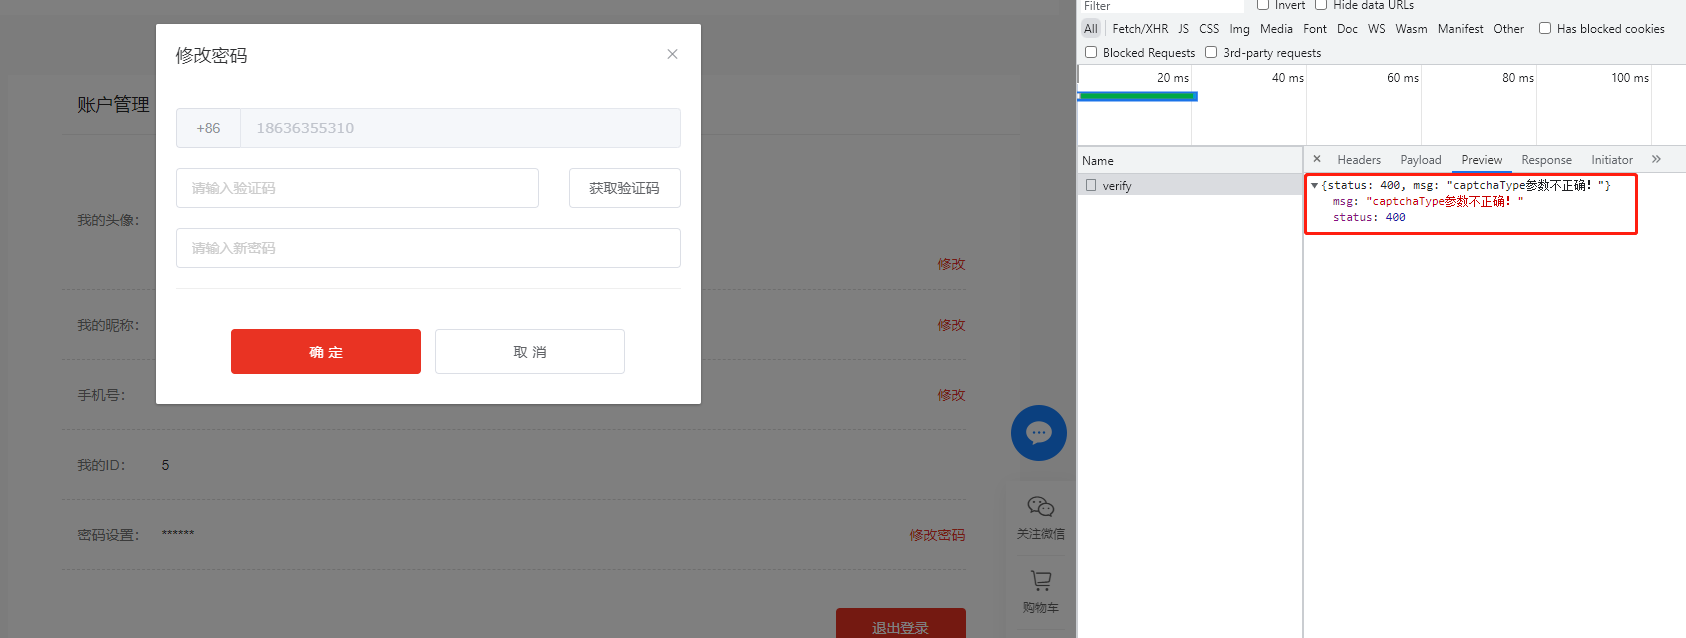Open the 购物车 shopping cart icon
Screen dimensions: 1686x638
(x=1041, y=580)
